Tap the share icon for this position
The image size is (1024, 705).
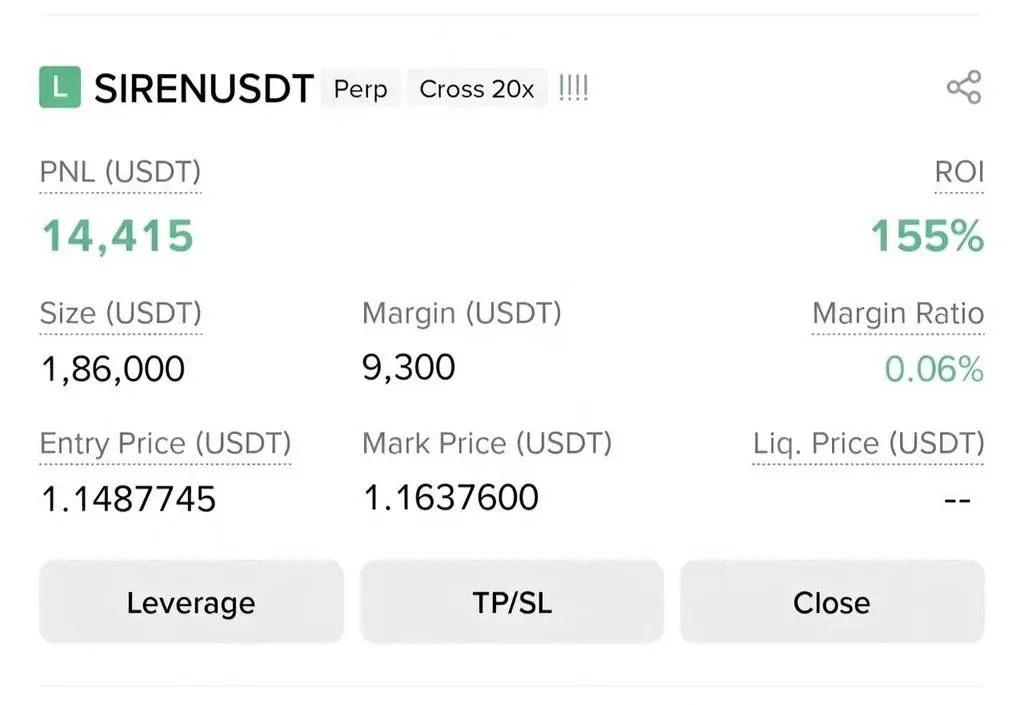[964, 88]
